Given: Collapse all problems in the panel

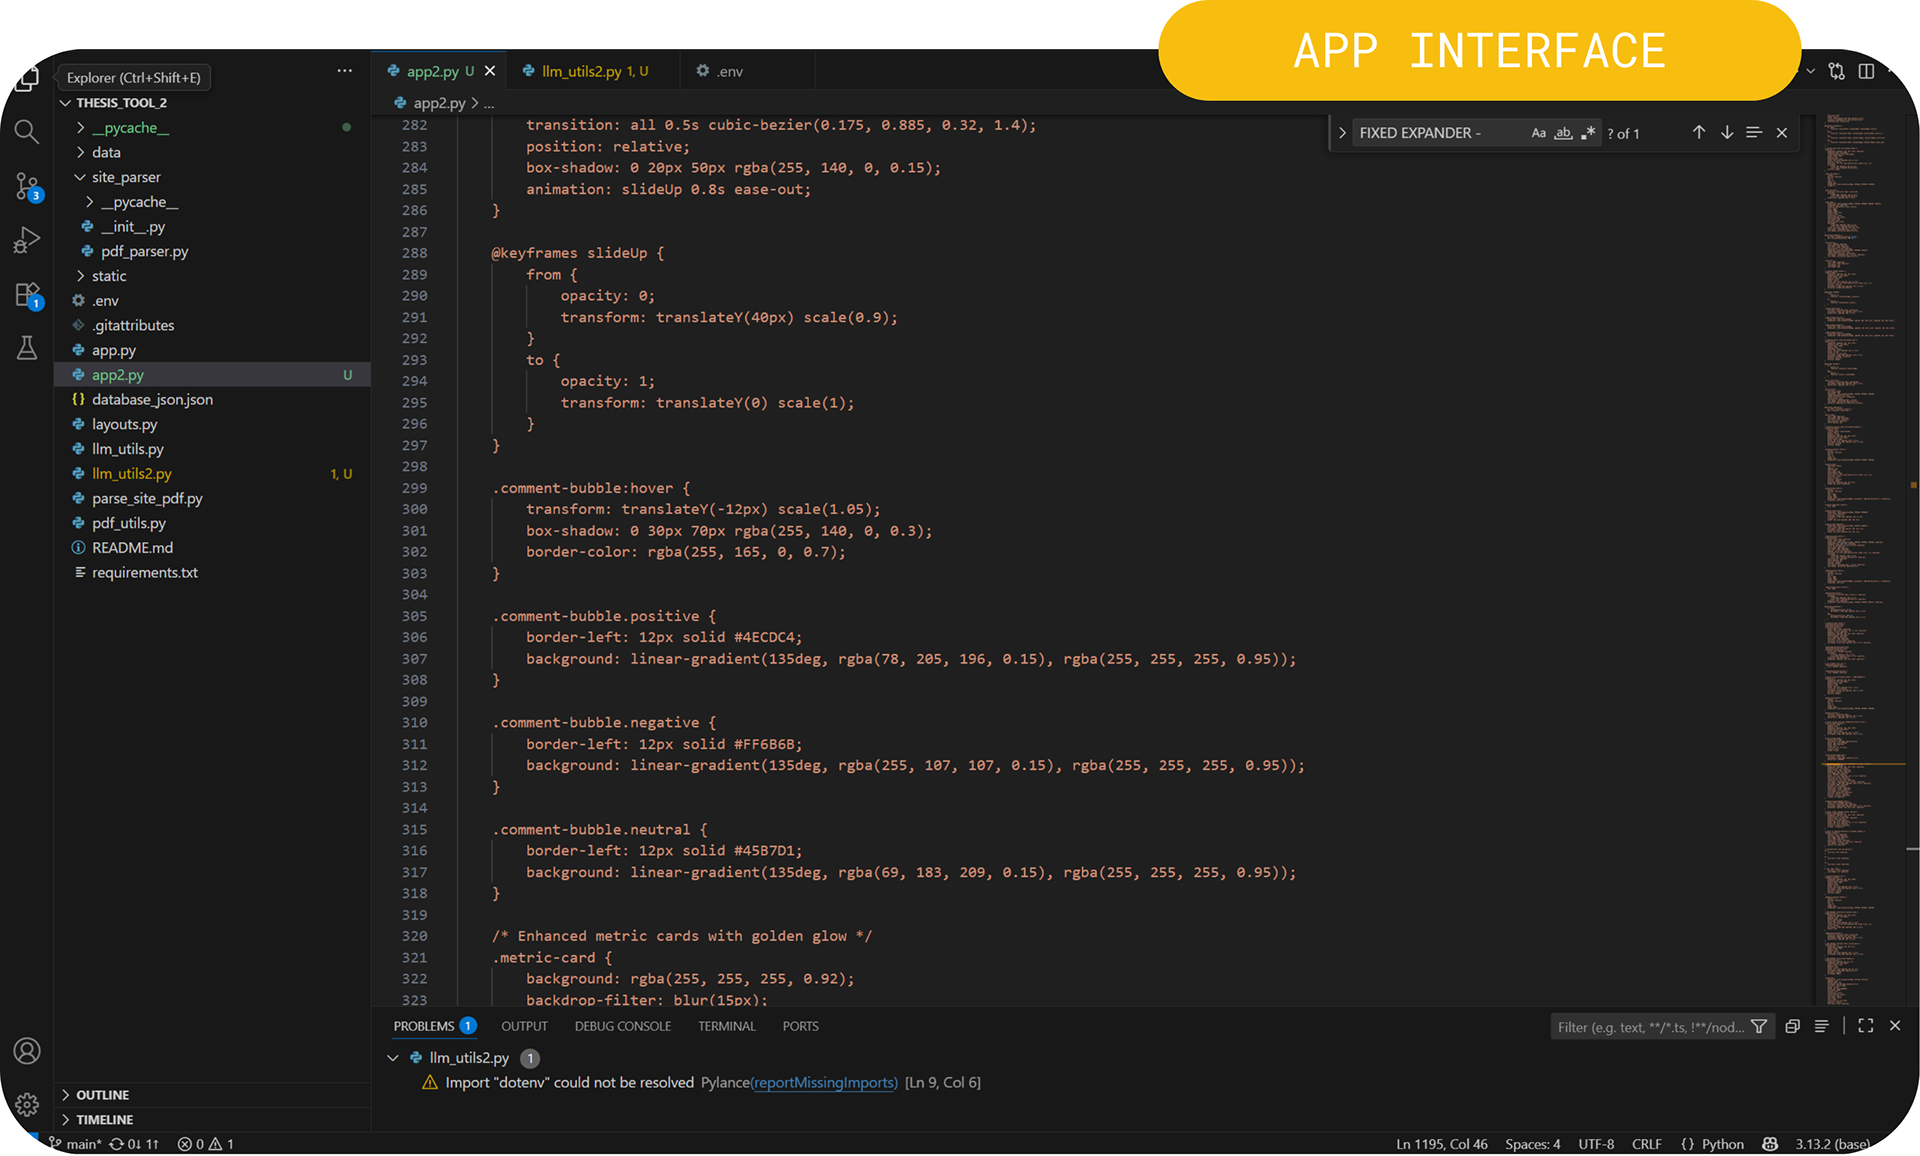Looking at the screenshot, I should click(x=1792, y=1027).
